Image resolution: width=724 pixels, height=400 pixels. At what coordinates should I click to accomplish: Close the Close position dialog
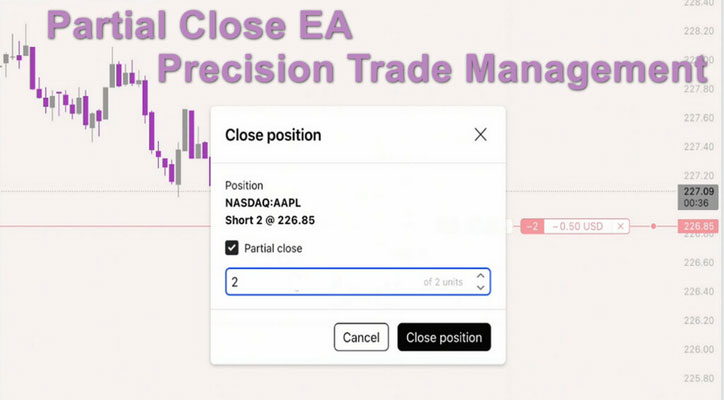(480, 134)
